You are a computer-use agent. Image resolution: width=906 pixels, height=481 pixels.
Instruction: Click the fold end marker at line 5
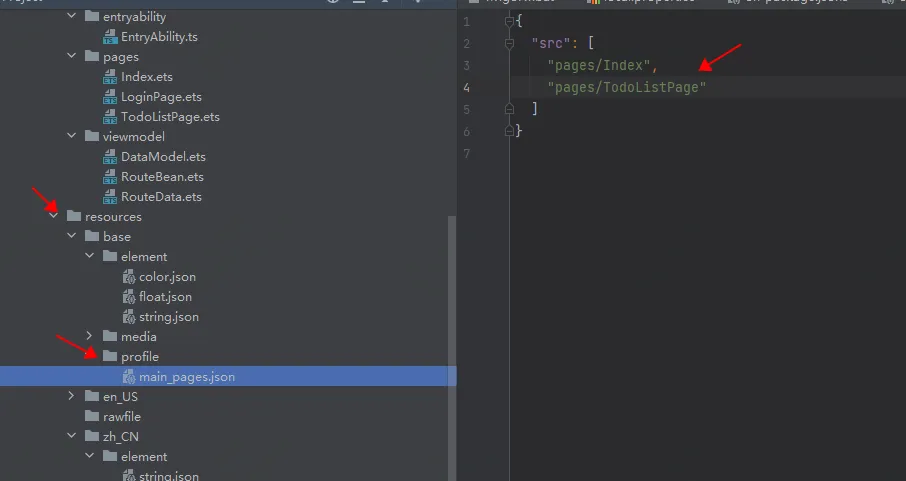[x=509, y=109]
